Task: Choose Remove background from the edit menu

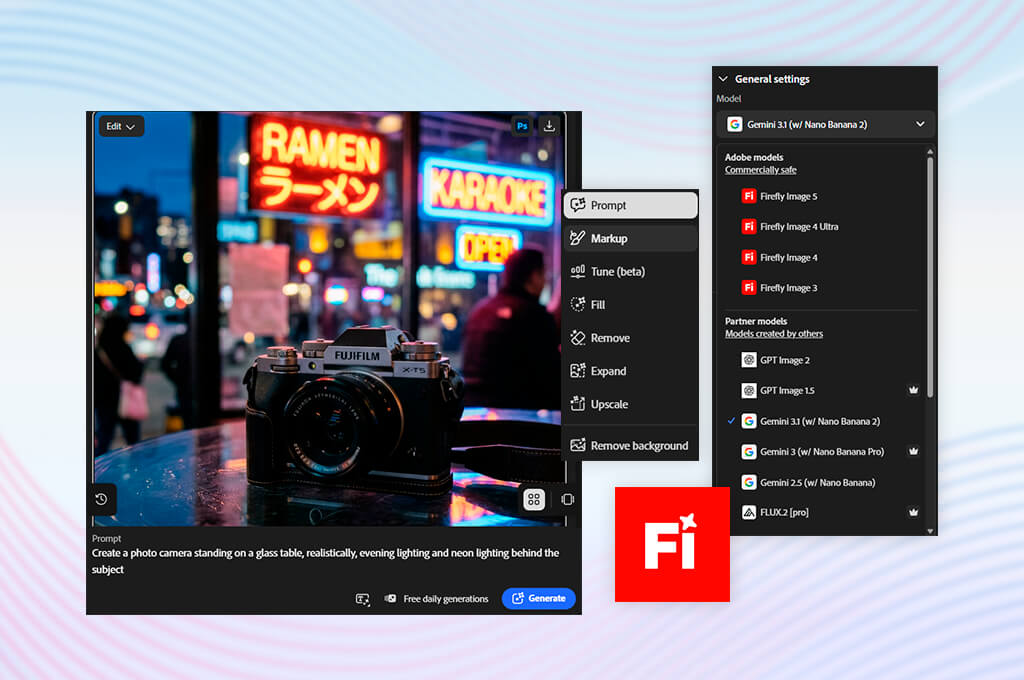Action: pyautogui.click(x=630, y=445)
